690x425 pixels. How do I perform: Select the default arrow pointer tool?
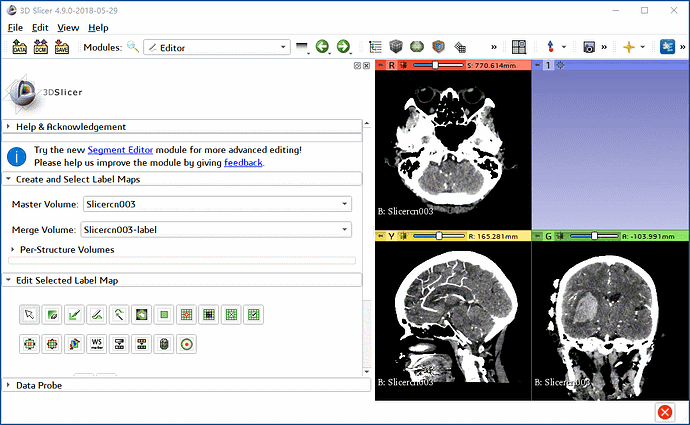(x=29, y=315)
